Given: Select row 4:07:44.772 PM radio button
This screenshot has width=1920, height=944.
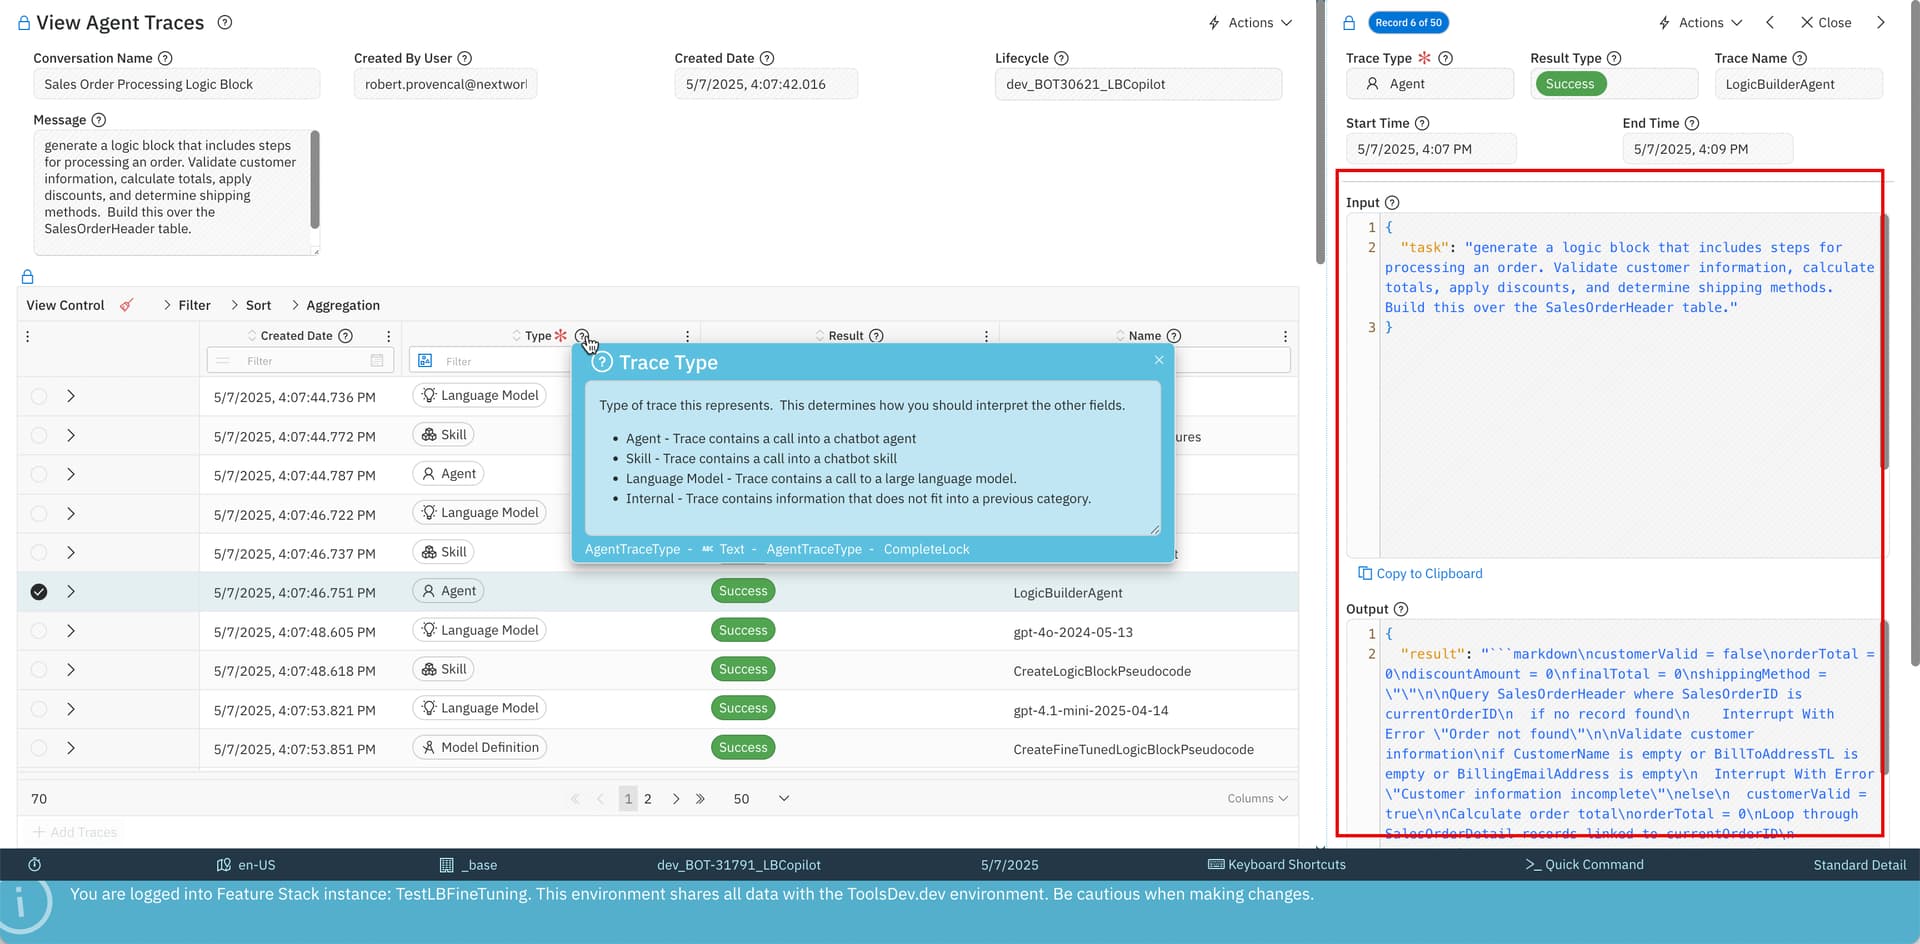Looking at the screenshot, I should (x=39, y=435).
